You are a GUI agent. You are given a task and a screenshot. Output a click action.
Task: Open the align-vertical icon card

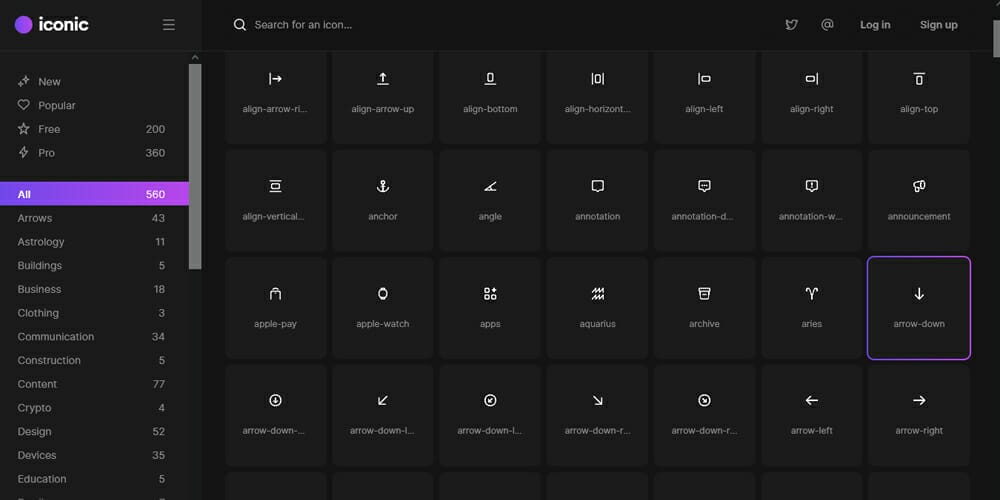click(276, 200)
